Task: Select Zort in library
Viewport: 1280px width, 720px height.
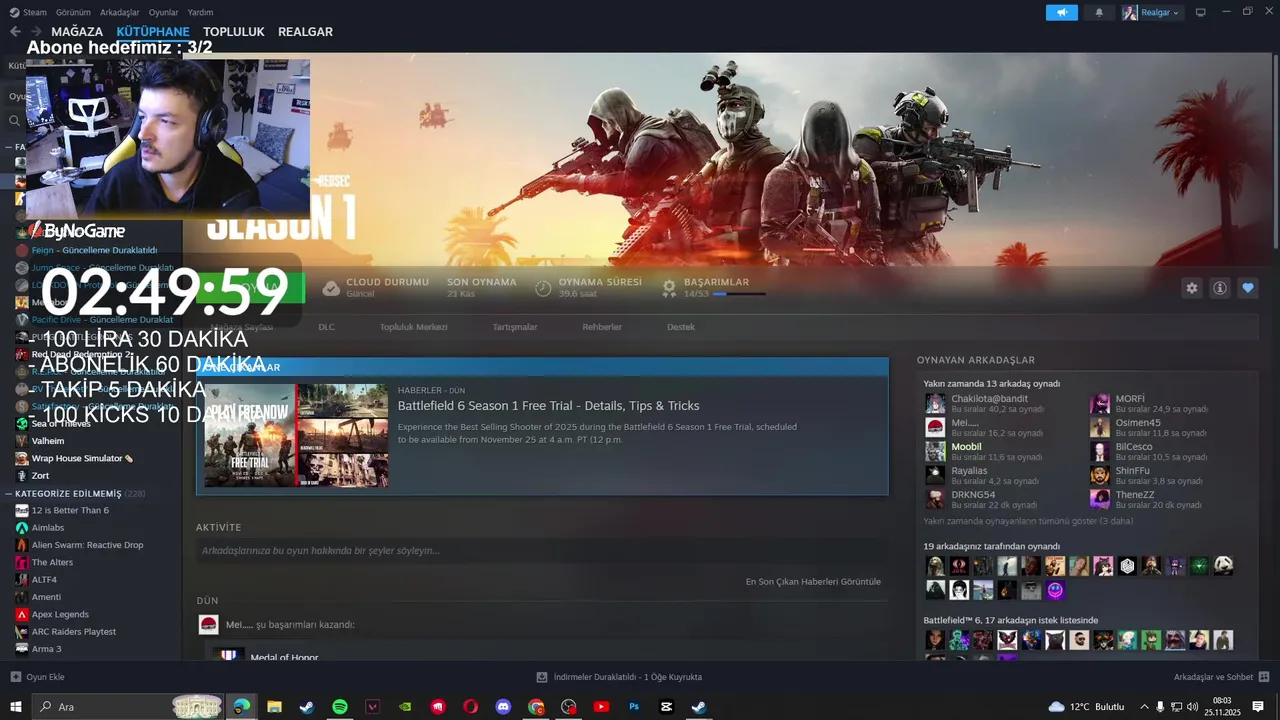Action: [x=40, y=476]
